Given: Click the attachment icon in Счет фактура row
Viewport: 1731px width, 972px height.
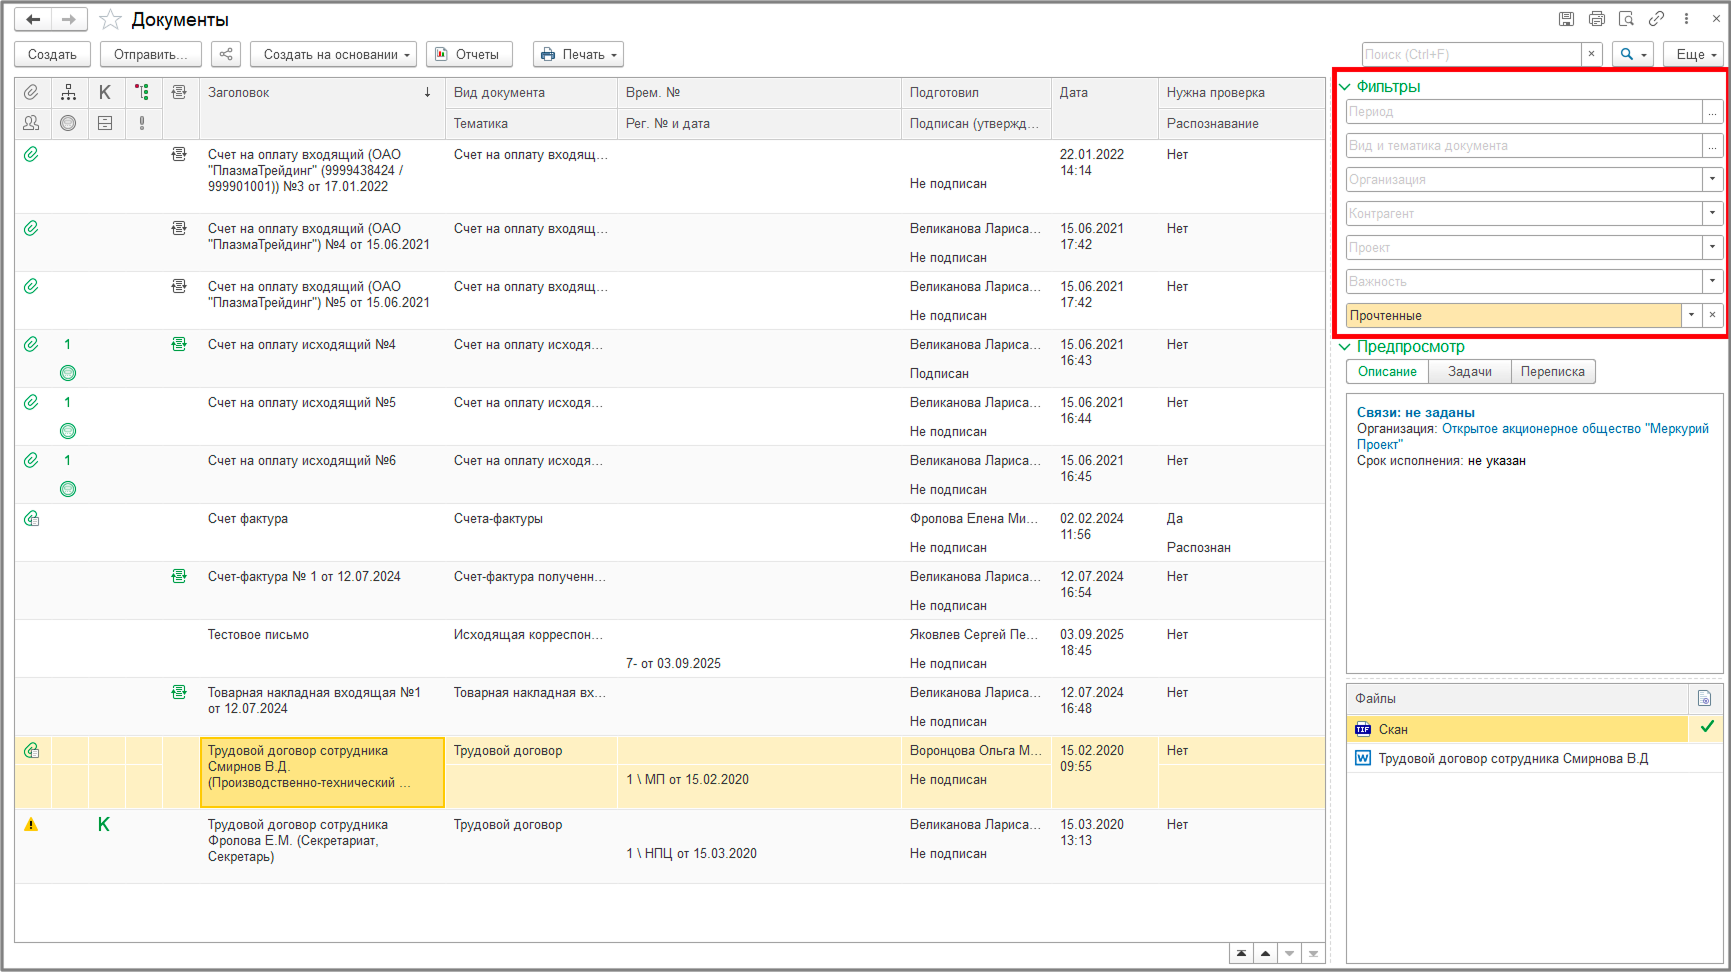Looking at the screenshot, I should 32,519.
